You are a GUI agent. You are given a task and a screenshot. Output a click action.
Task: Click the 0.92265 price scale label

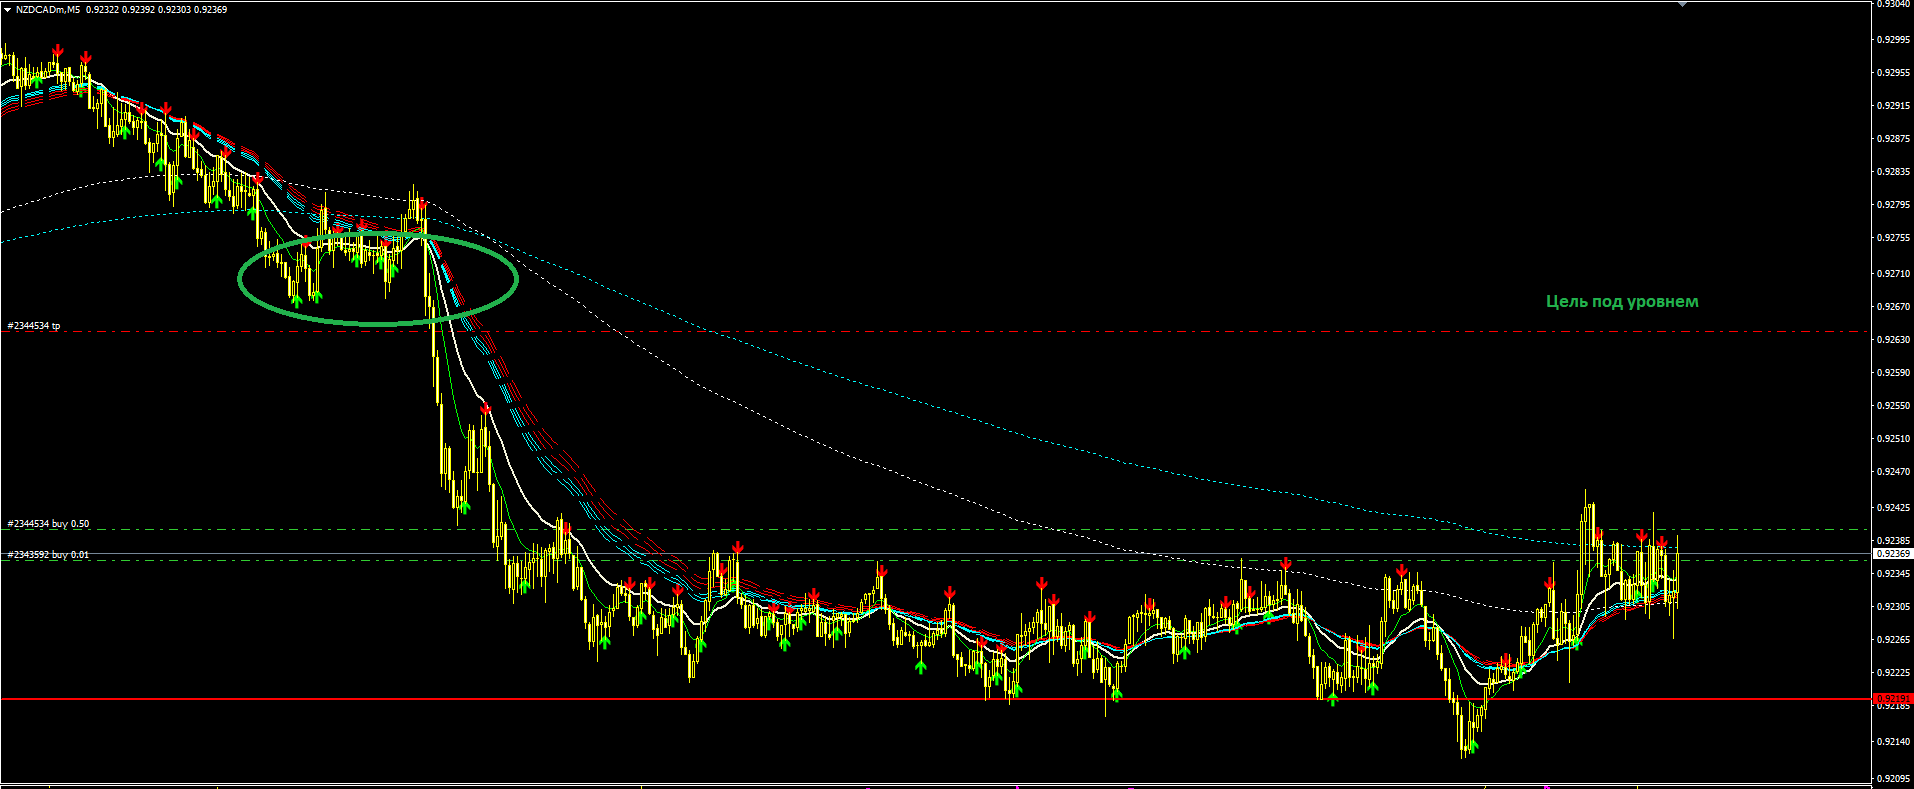[x=1892, y=640]
